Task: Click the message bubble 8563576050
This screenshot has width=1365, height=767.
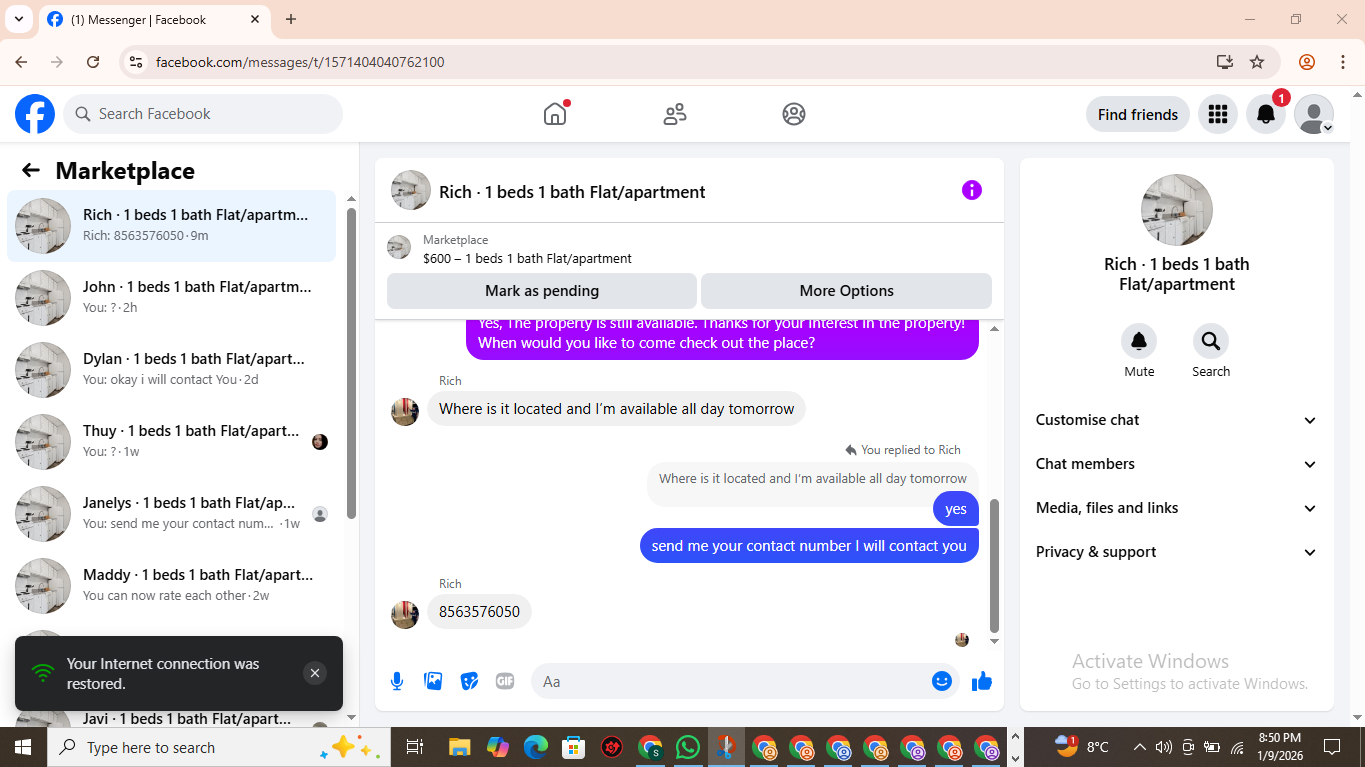Action: pyautogui.click(x=480, y=612)
